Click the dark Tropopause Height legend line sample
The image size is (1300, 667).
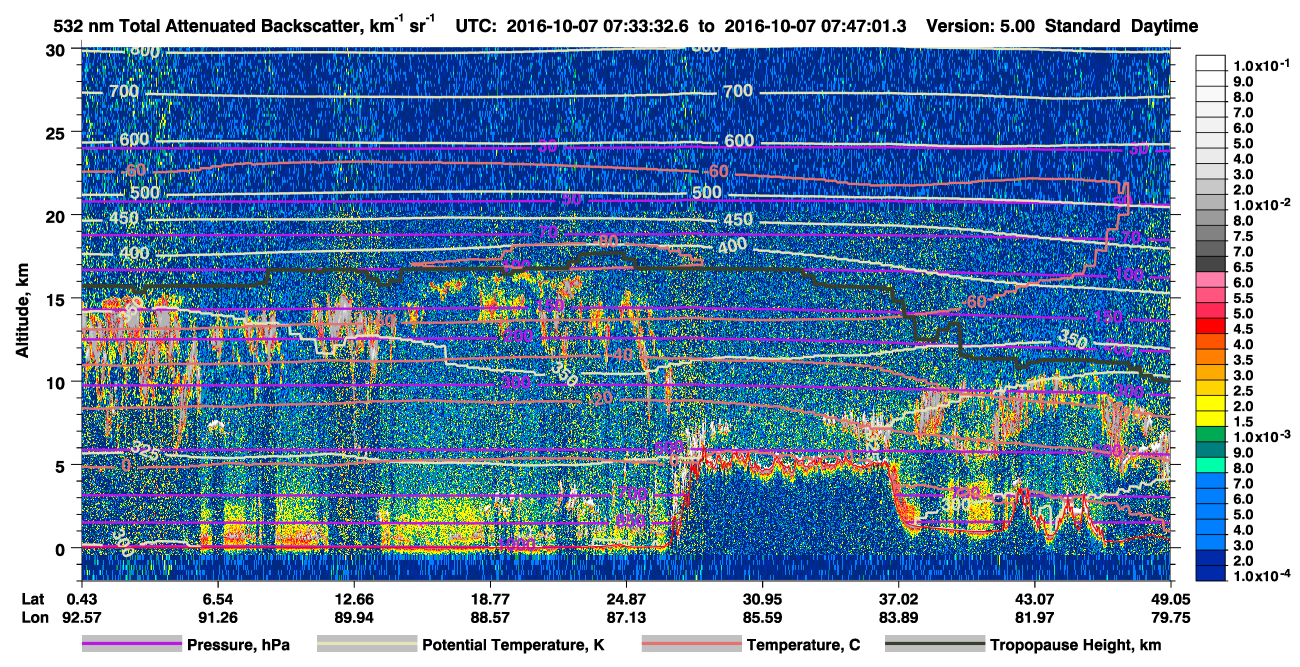point(934,645)
